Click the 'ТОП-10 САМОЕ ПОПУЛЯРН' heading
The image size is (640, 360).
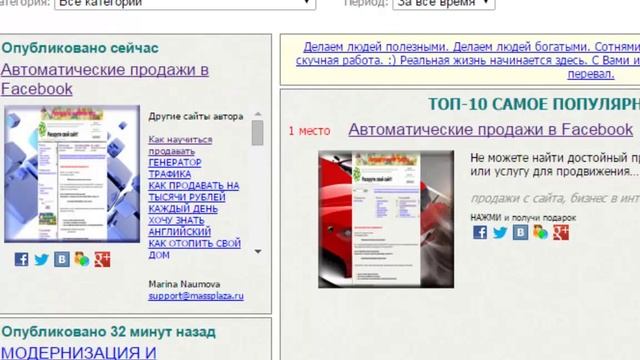tap(534, 104)
